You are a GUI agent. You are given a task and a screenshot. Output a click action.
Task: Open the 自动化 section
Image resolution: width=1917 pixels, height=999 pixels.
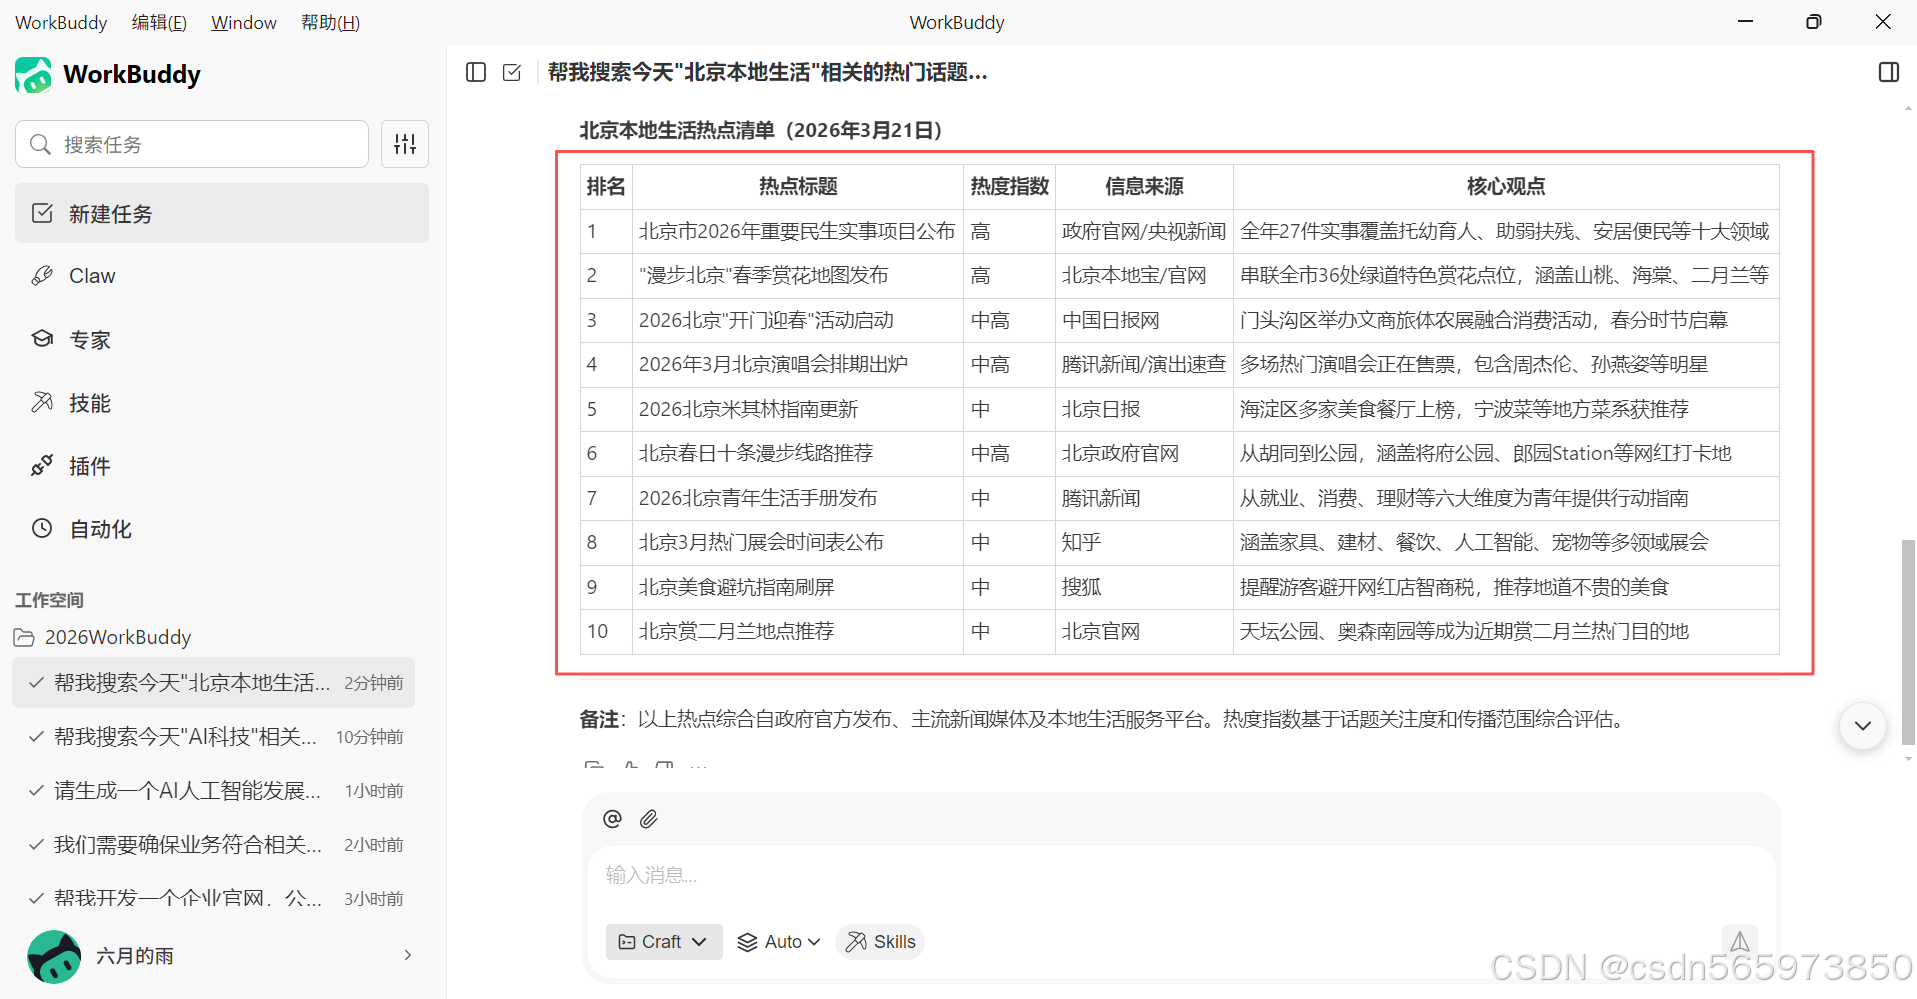tap(222, 529)
